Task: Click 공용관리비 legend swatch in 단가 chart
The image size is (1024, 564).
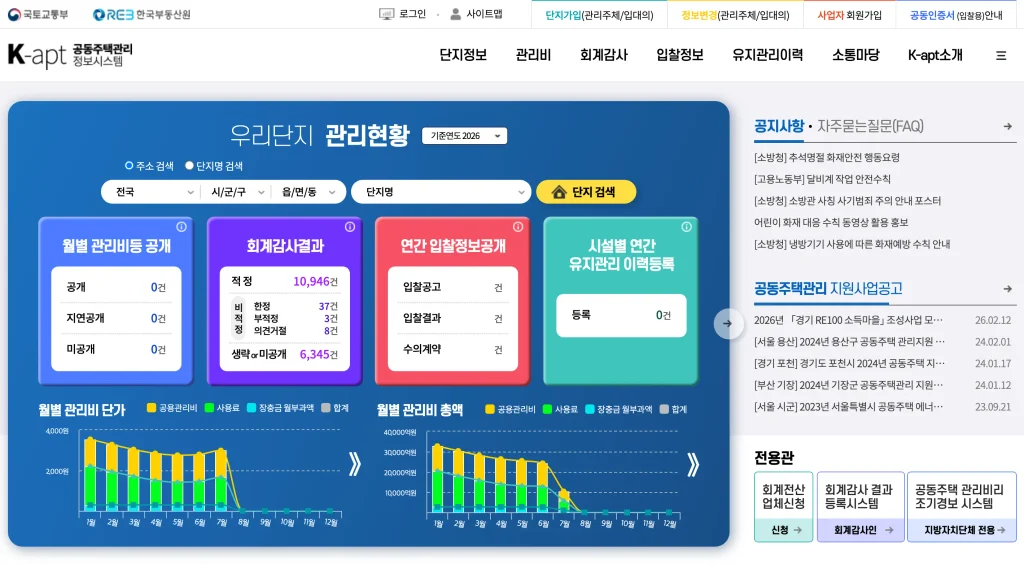Action: point(152,408)
